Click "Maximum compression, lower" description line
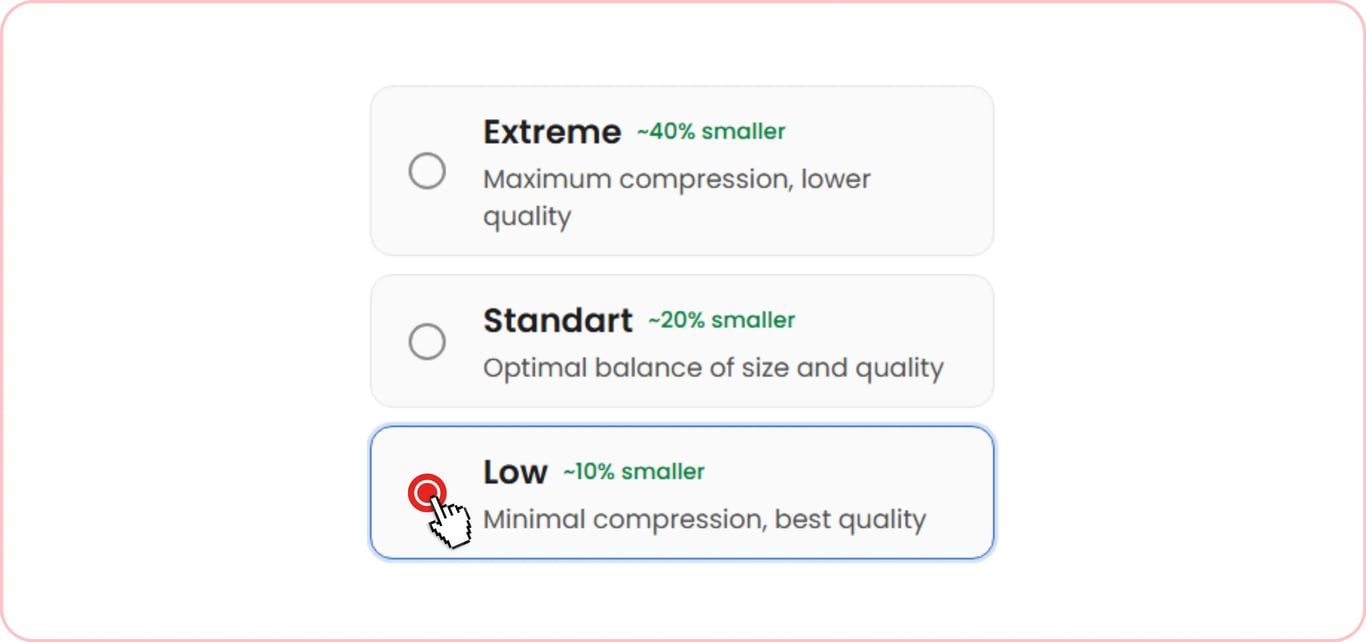 [677, 180]
